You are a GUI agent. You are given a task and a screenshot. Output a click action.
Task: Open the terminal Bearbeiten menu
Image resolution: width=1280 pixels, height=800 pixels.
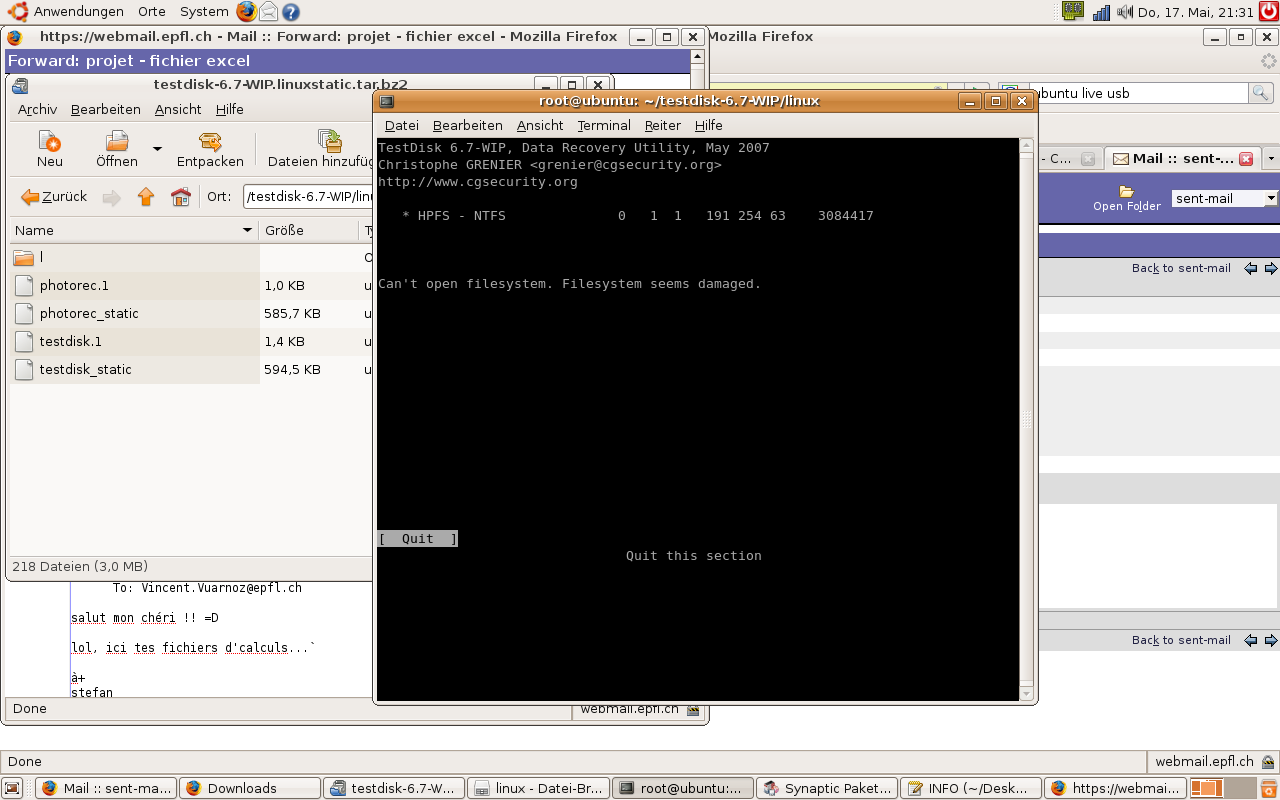point(467,126)
